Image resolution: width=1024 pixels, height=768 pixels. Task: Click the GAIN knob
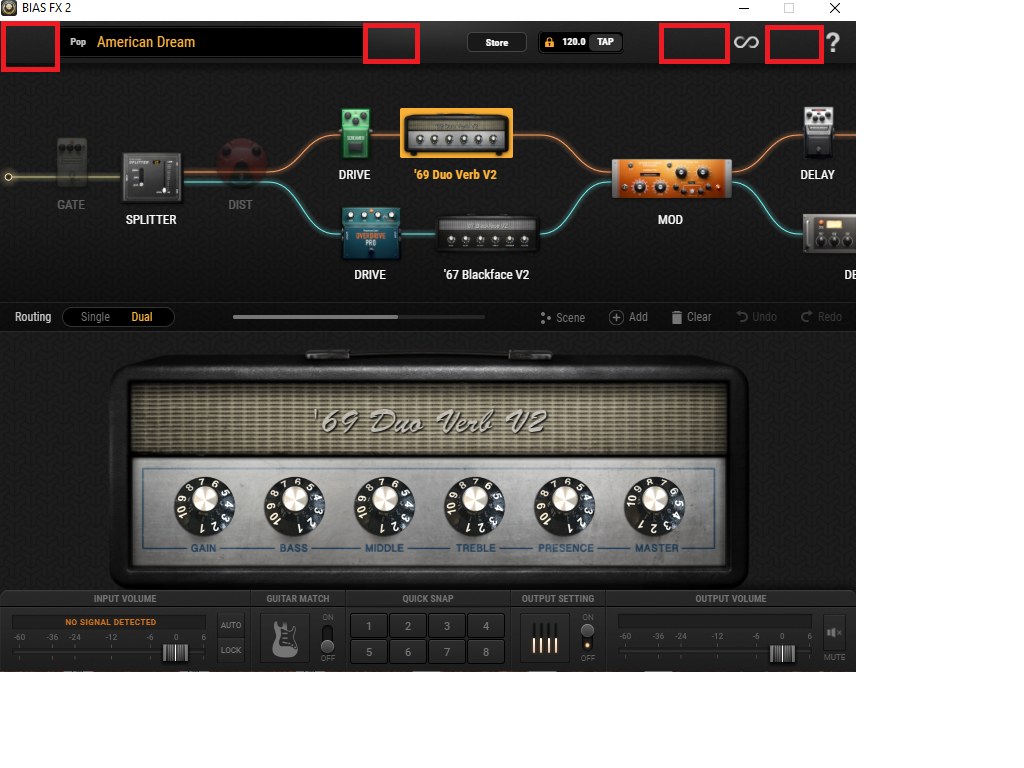point(204,505)
